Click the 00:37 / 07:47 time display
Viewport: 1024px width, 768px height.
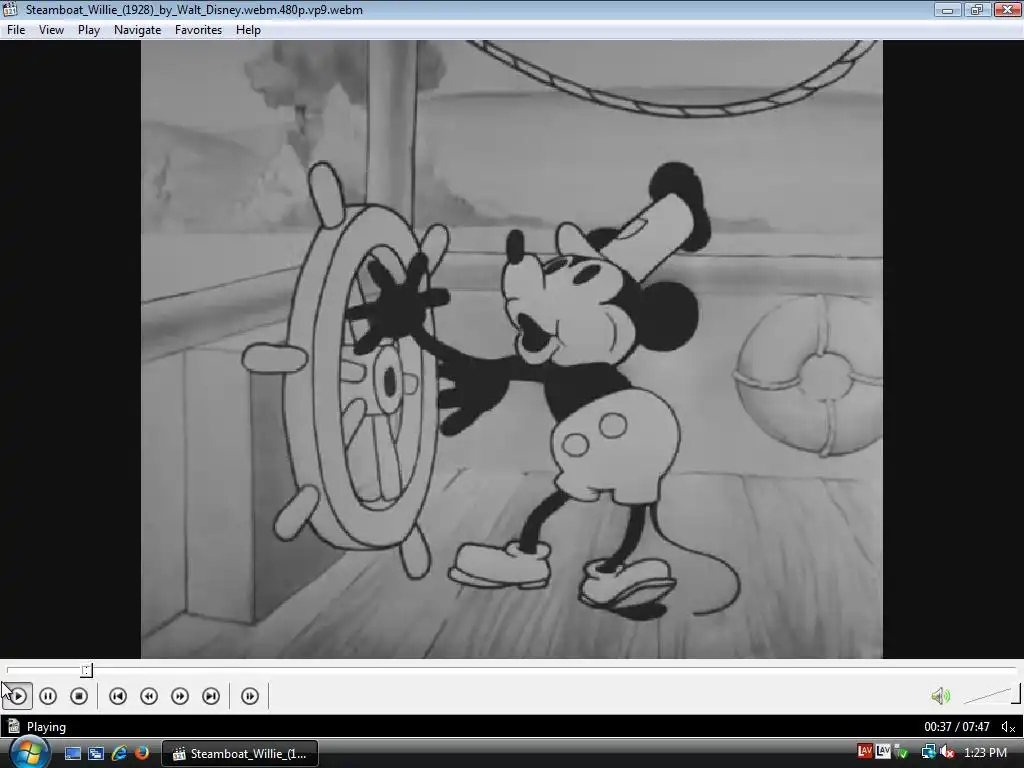[x=957, y=727]
